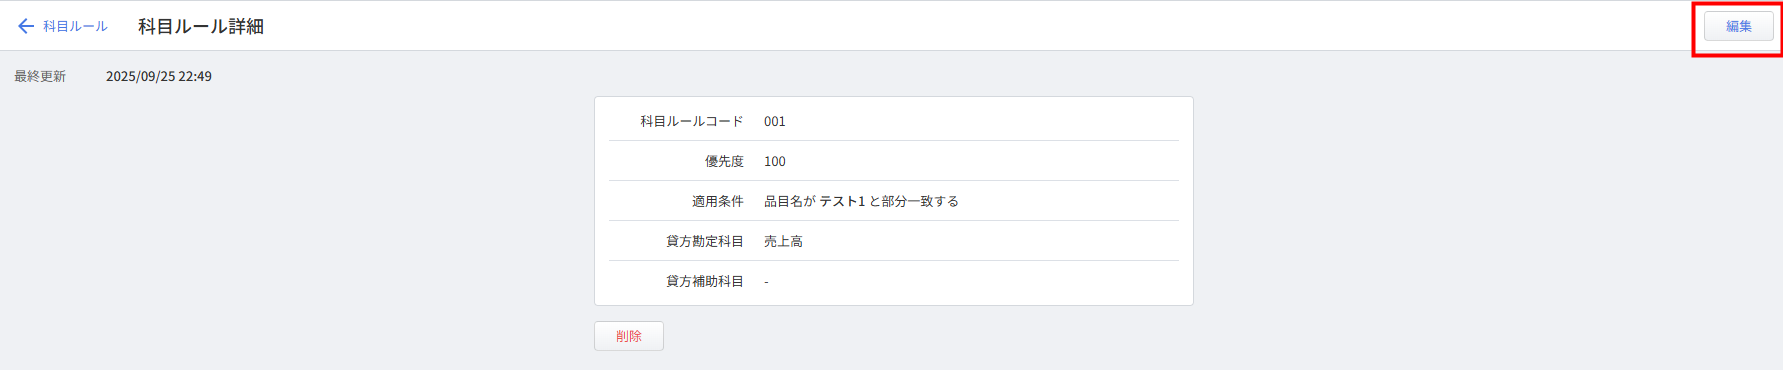Click テスト1 in the condition text
Screen dimensions: 1783x370
click(842, 201)
